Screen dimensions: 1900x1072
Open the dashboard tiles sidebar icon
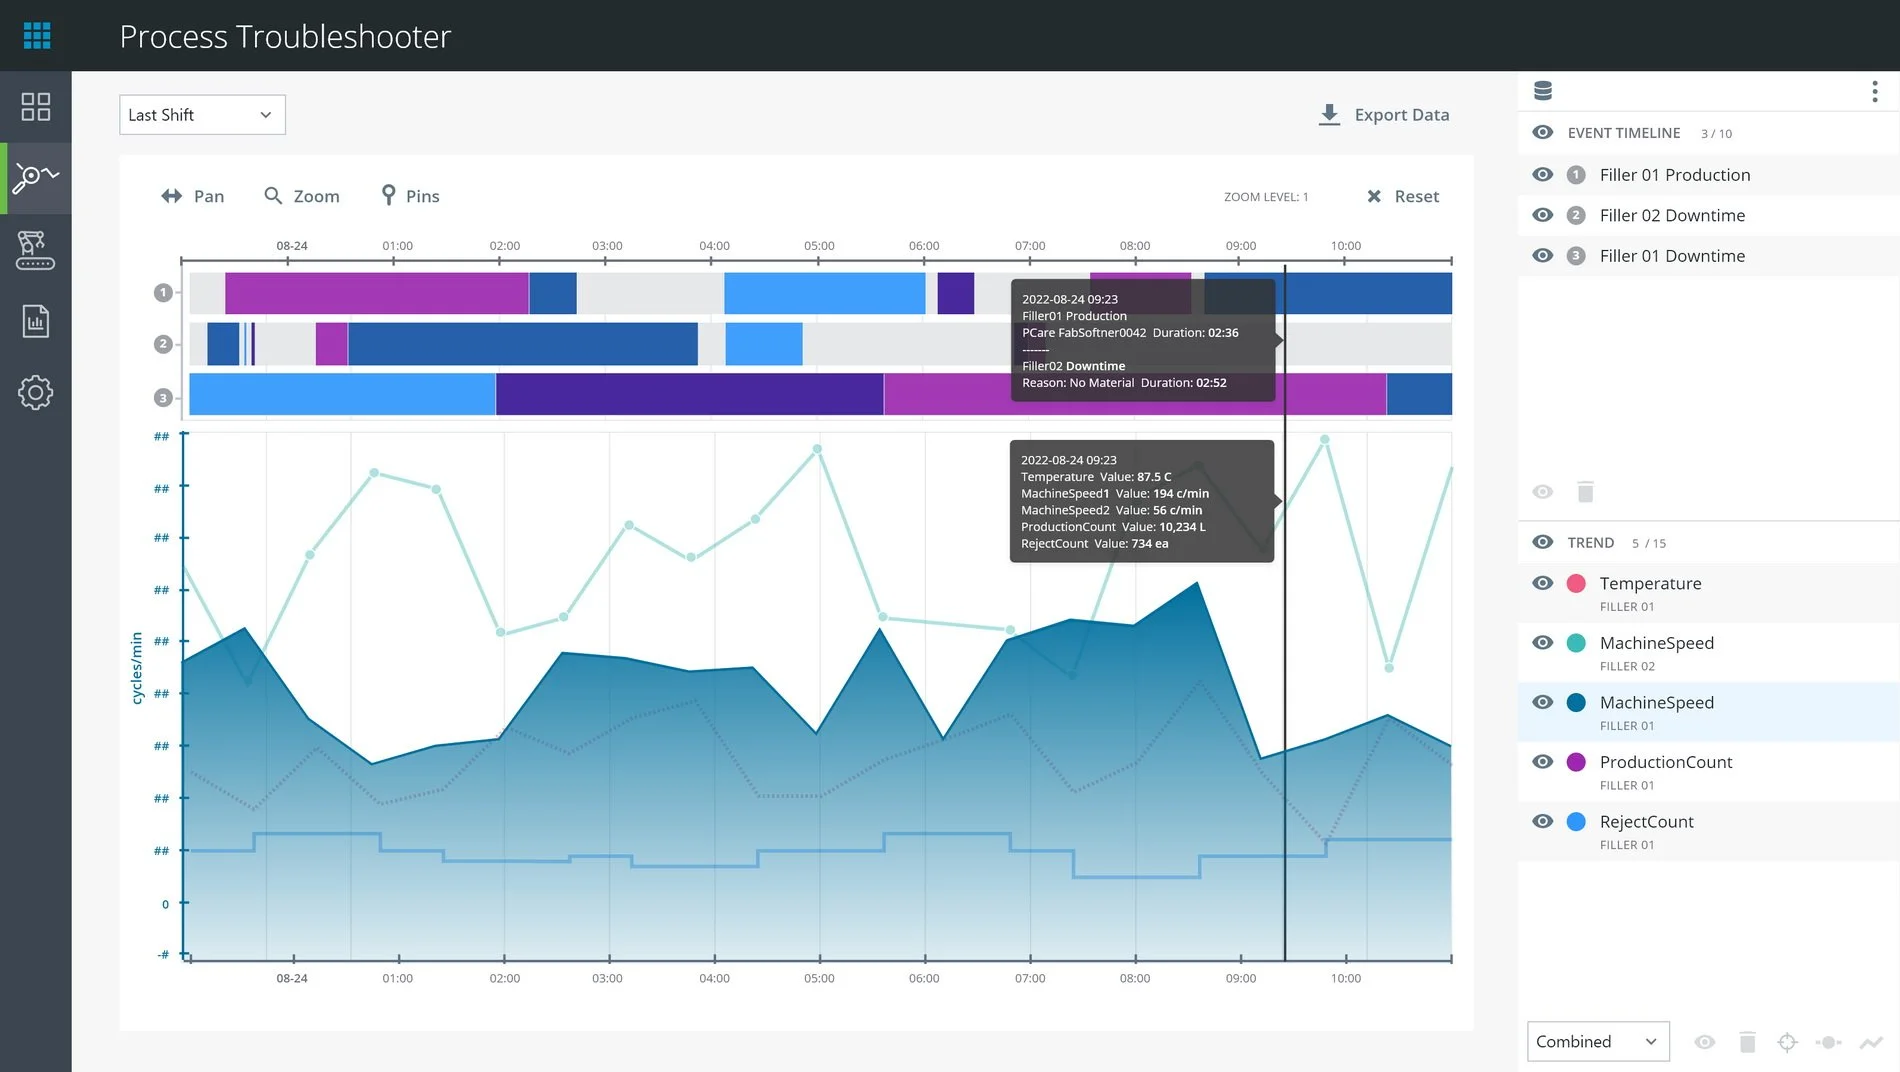pos(36,107)
